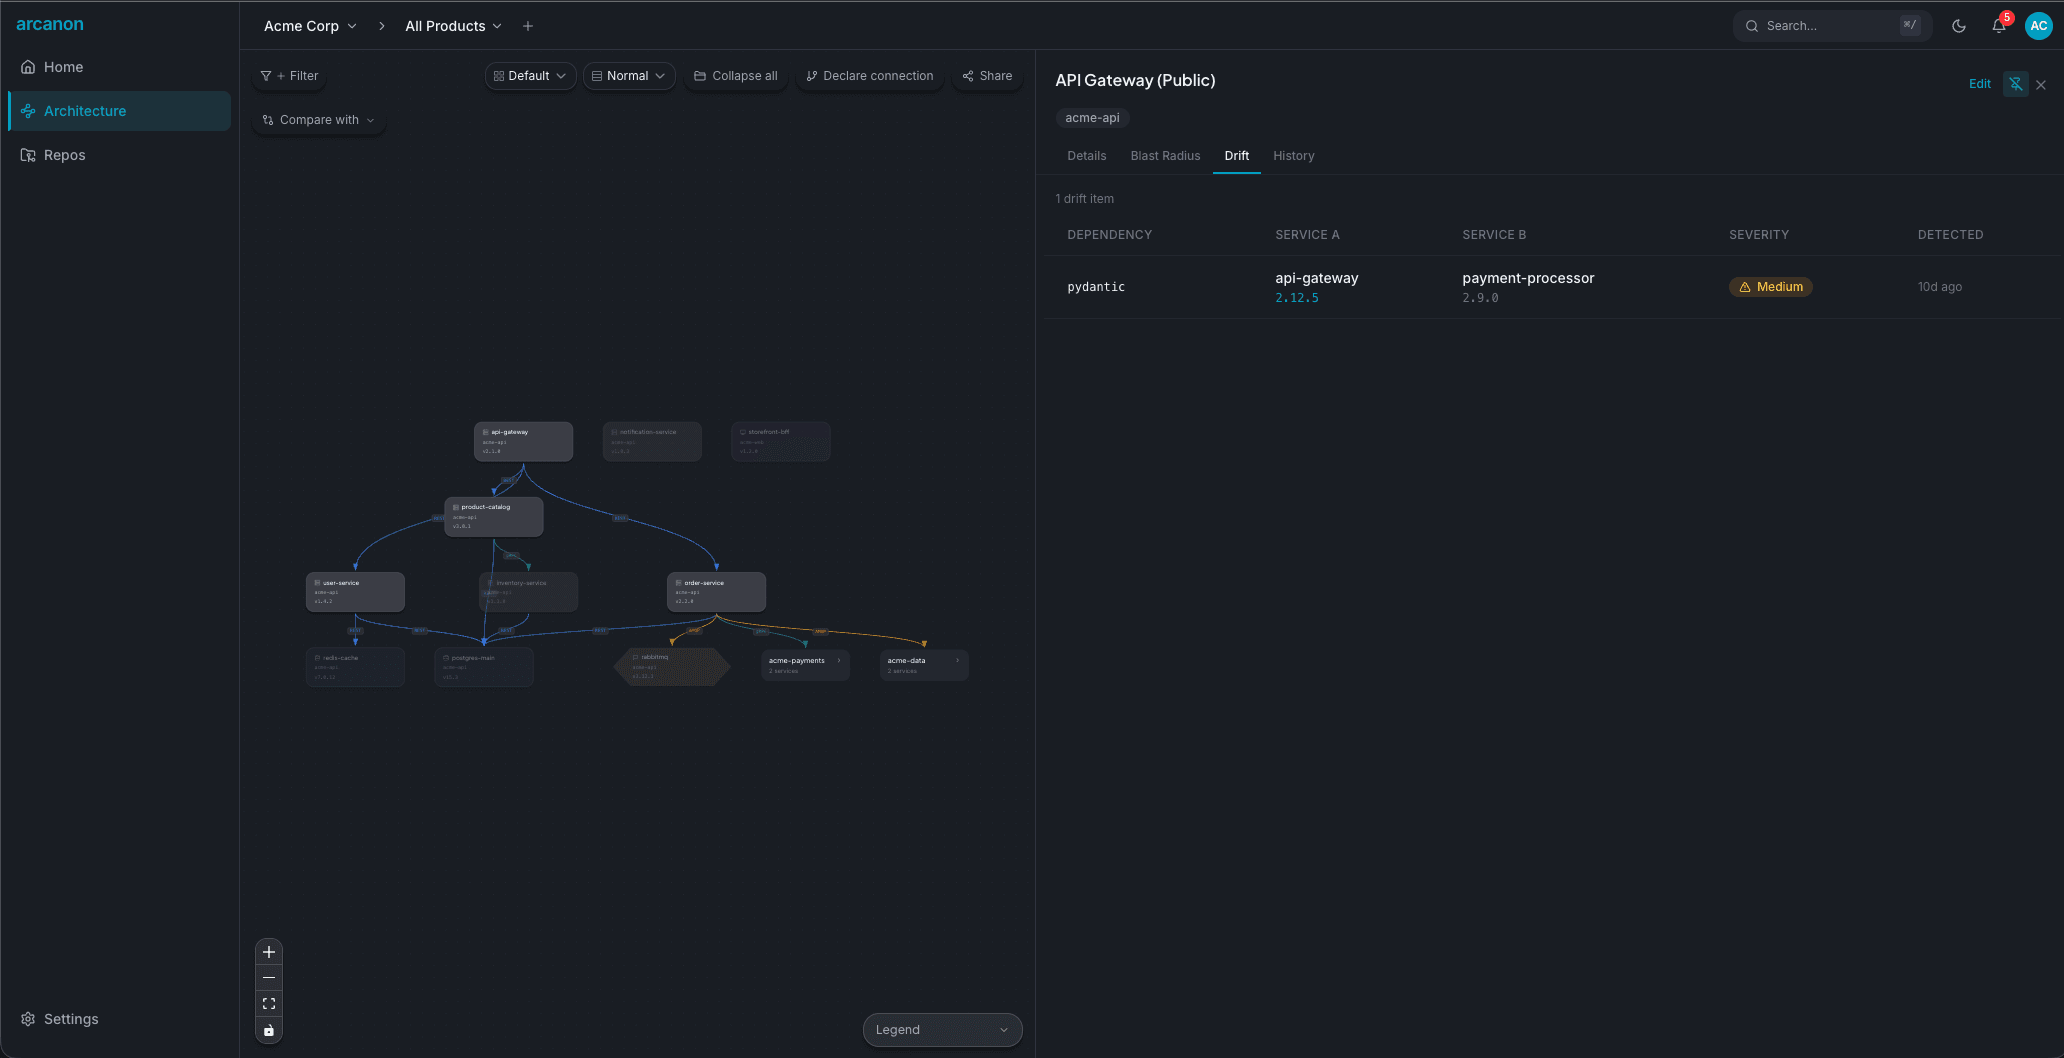Open notifications bell icon
Screen dimensions: 2064x1058
(x=1998, y=26)
